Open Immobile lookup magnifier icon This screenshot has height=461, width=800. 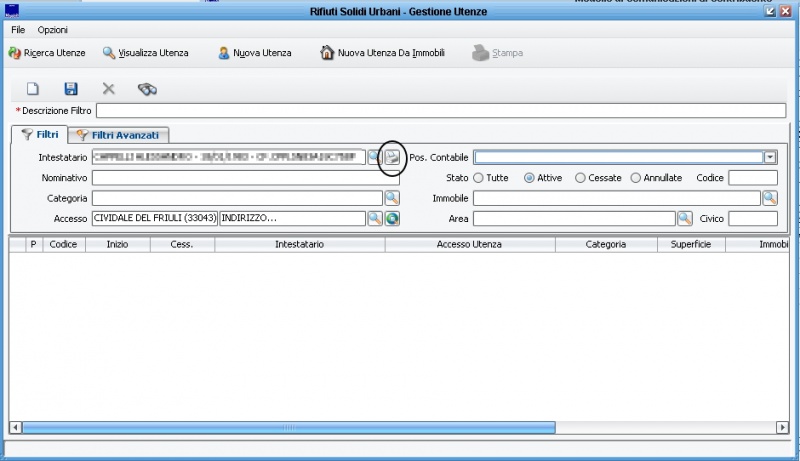(x=770, y=198)
